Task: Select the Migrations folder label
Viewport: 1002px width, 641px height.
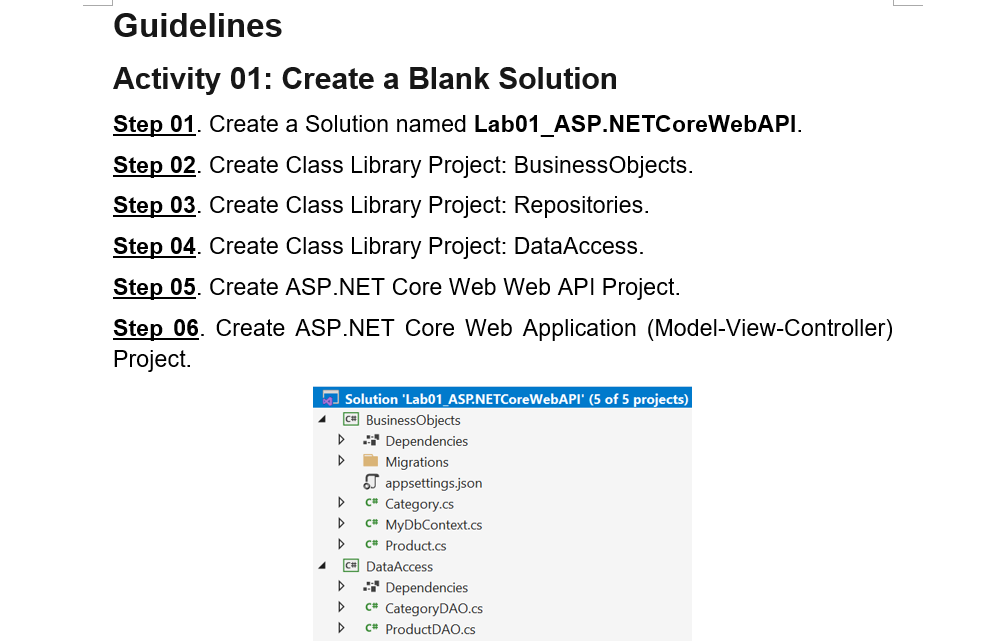Action: click(417, 462)
